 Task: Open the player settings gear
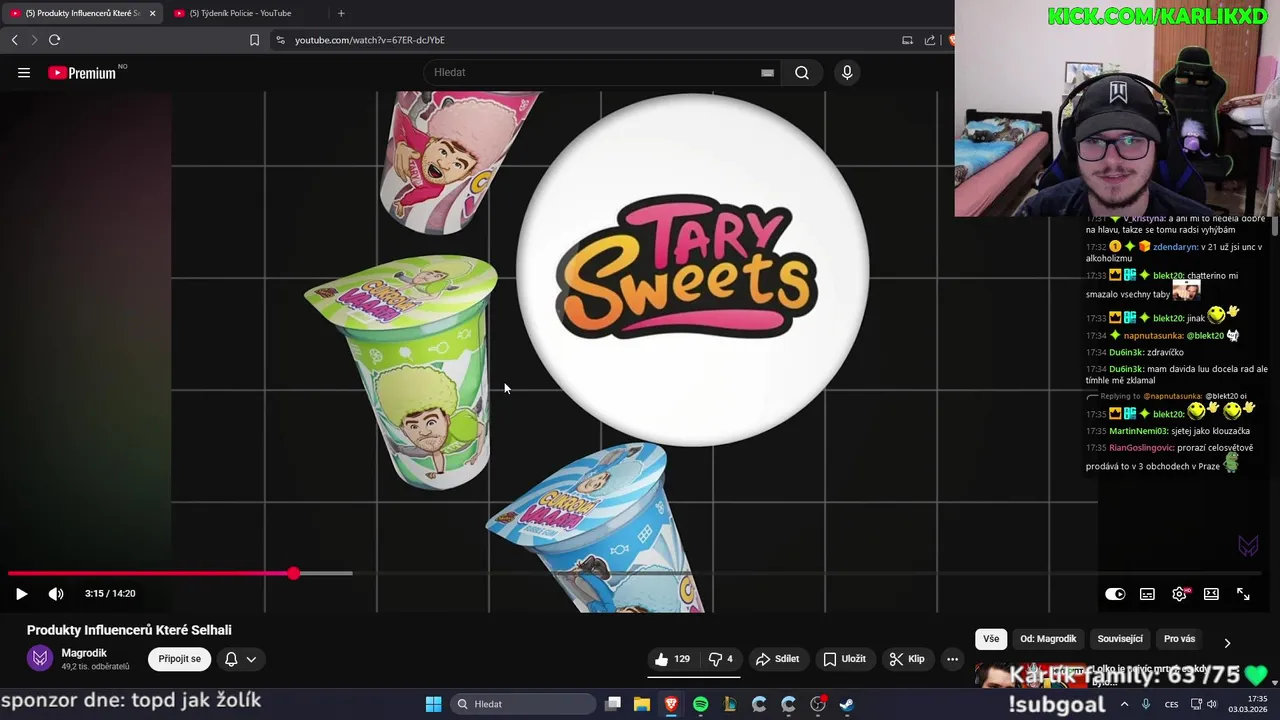pyautogui.click(x=1180, y=593)
